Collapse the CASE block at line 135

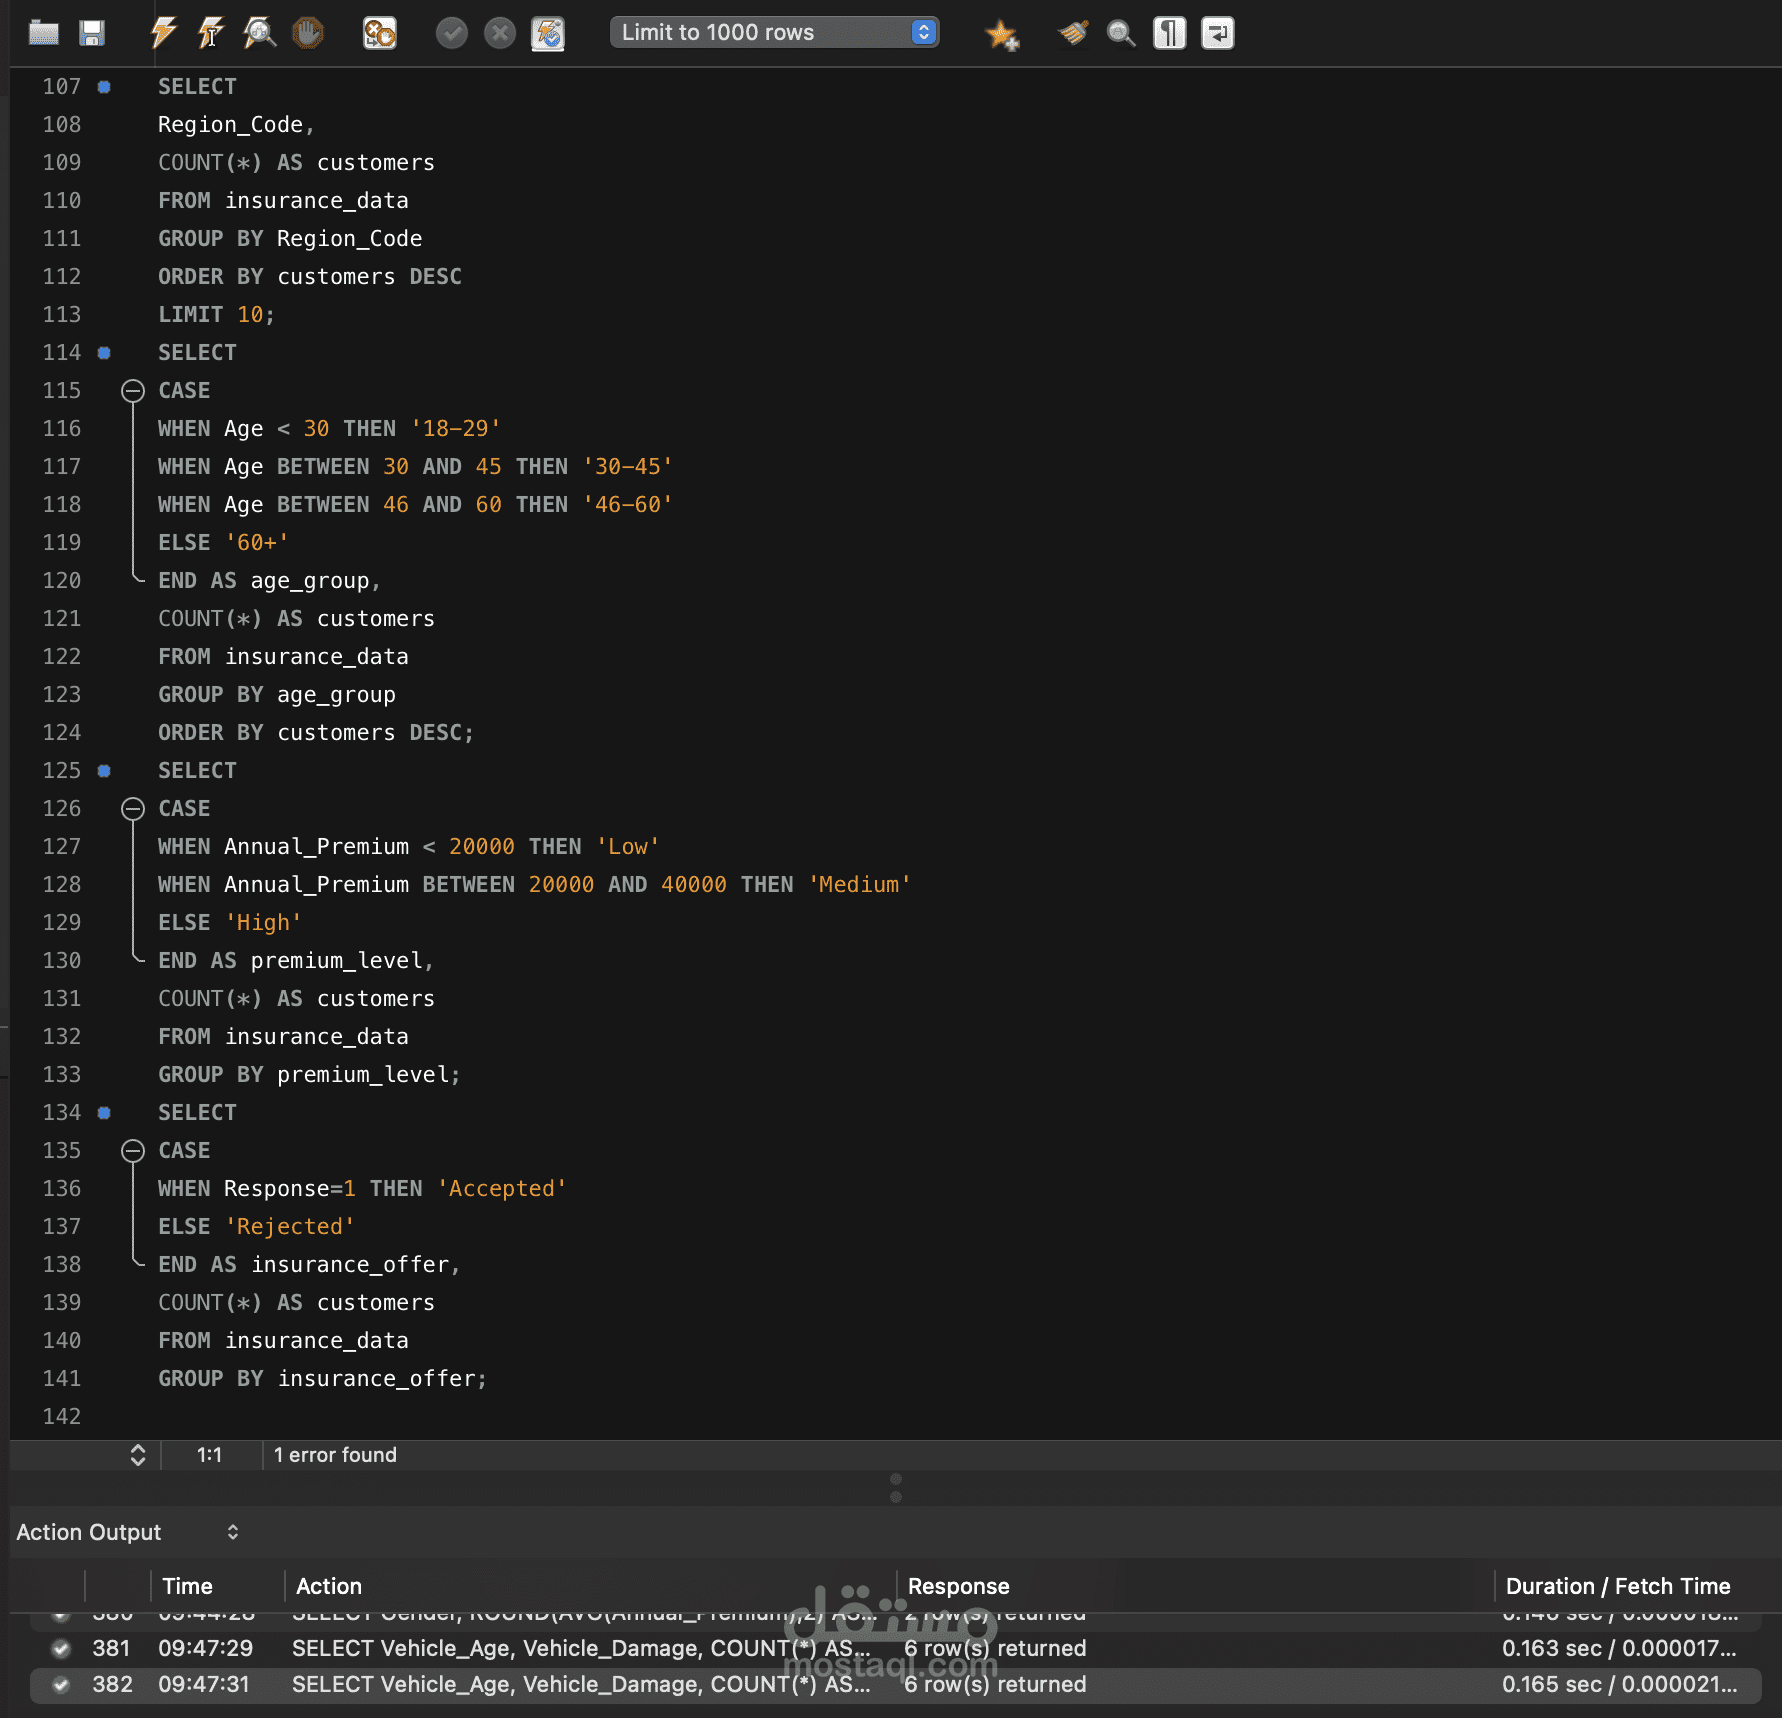pos(133,1151)
